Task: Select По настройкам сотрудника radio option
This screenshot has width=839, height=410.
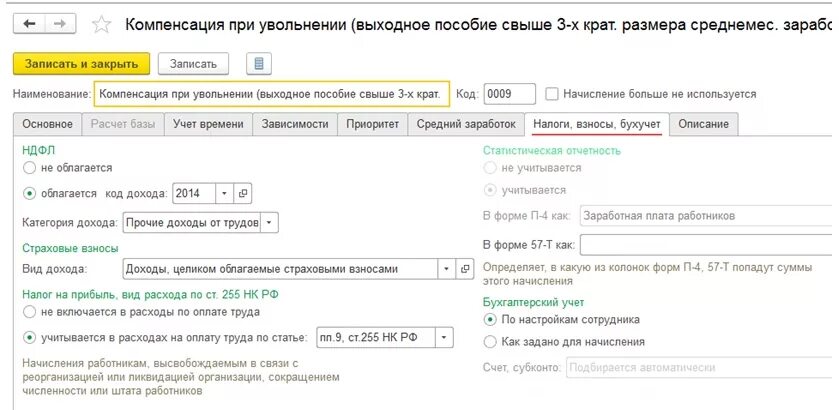Action: tap(489, 320)
